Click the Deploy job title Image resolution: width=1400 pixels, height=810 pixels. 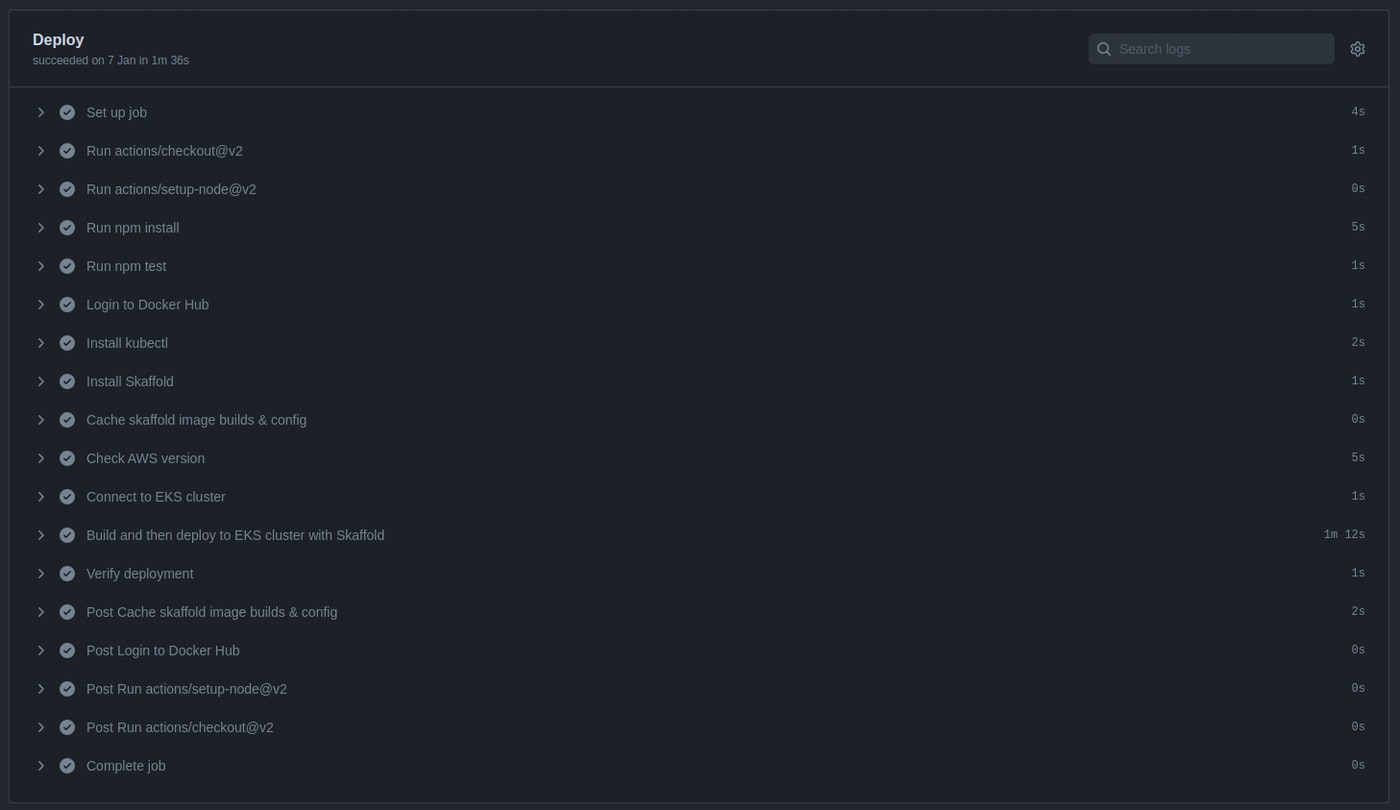[x=58, y=39]
